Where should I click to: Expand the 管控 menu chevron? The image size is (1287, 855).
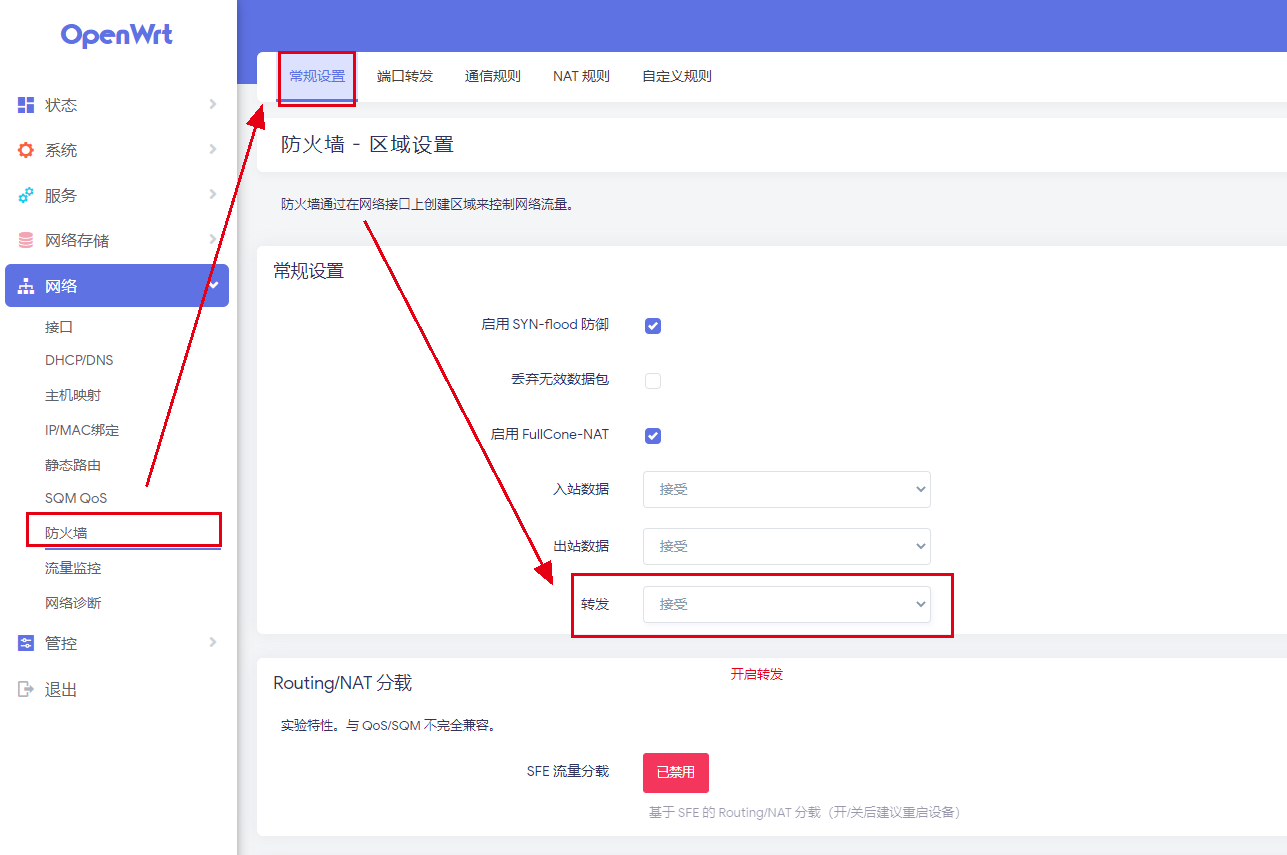213,642
